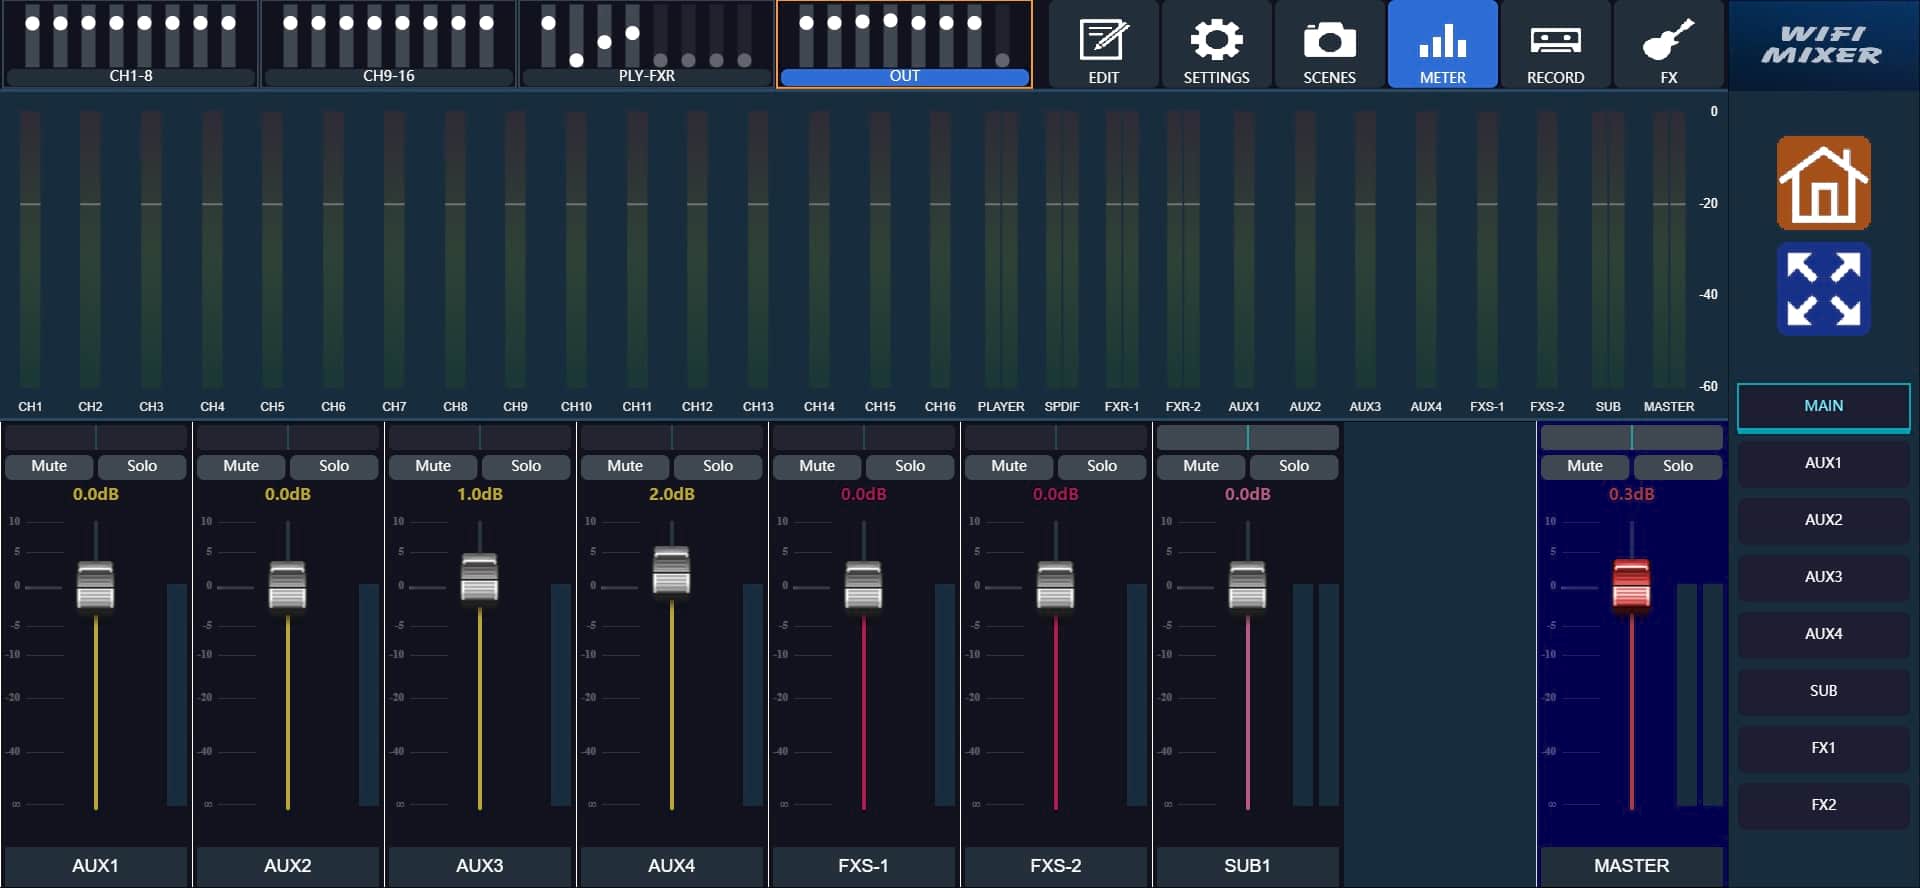This screenshot has width=1920, height=888.
Task: Open the EDIT panel
Action: (1103, 45)
